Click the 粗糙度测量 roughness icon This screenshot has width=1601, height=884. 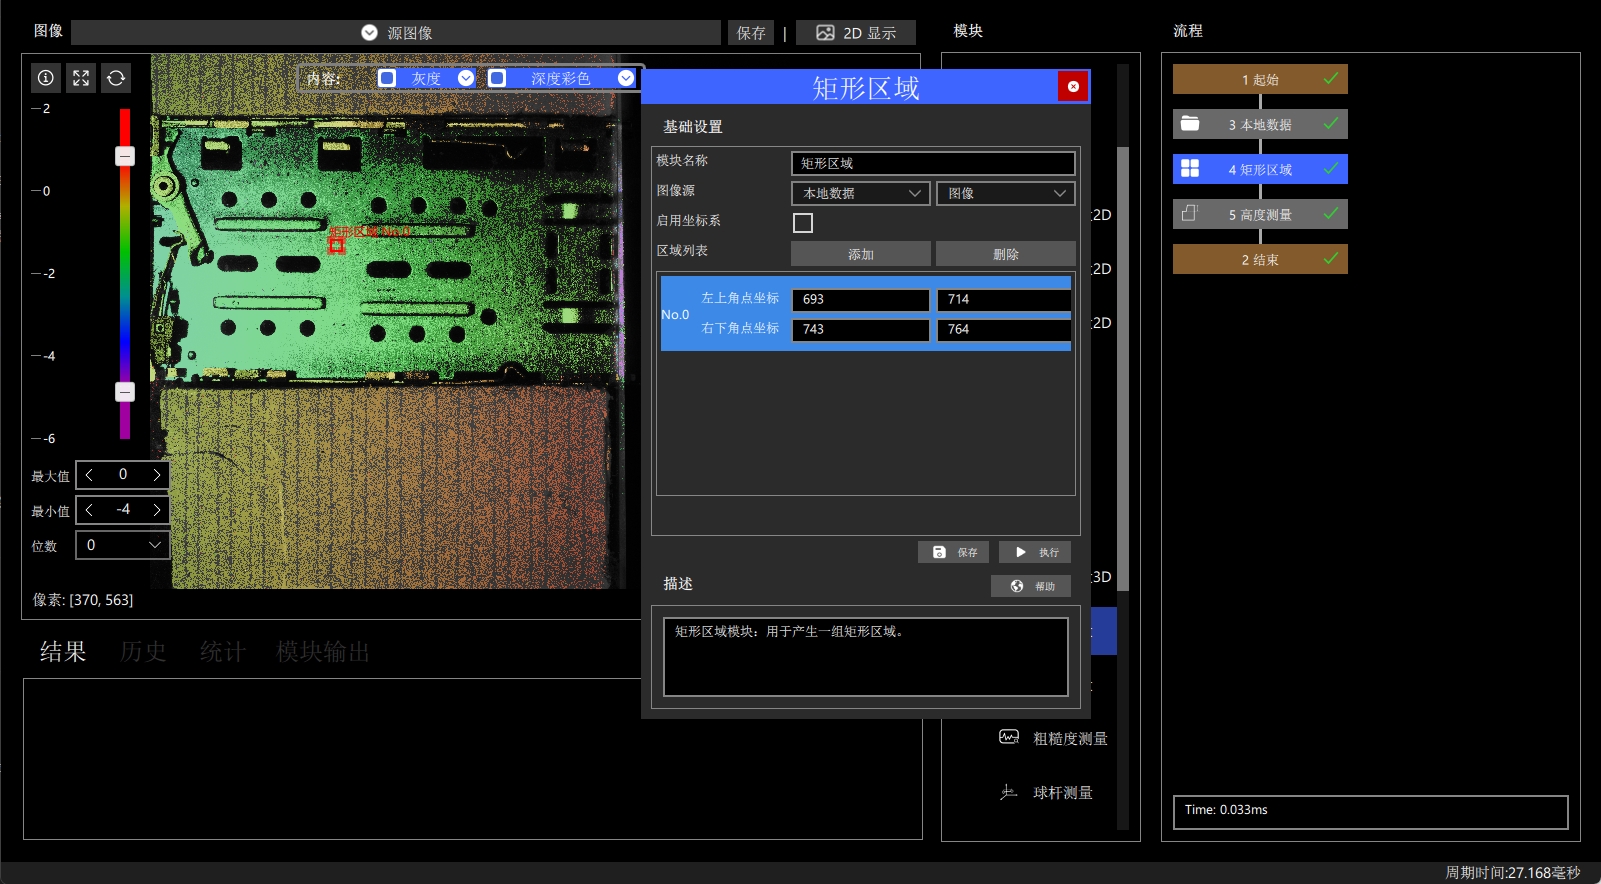1009,737
